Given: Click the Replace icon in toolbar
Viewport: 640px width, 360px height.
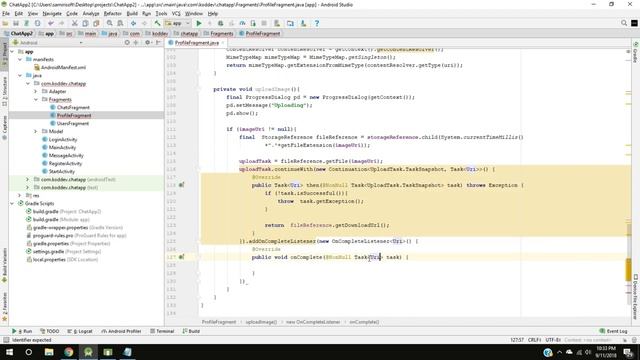Looking at the screenshot, I should click(120, 23).
